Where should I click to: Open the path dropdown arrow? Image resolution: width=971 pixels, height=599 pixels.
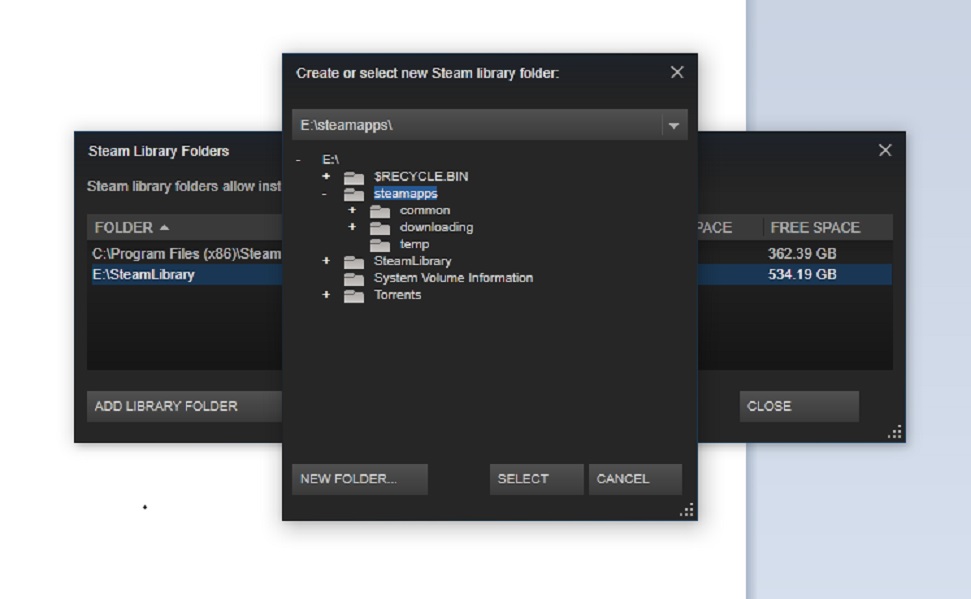click(674, 125)
